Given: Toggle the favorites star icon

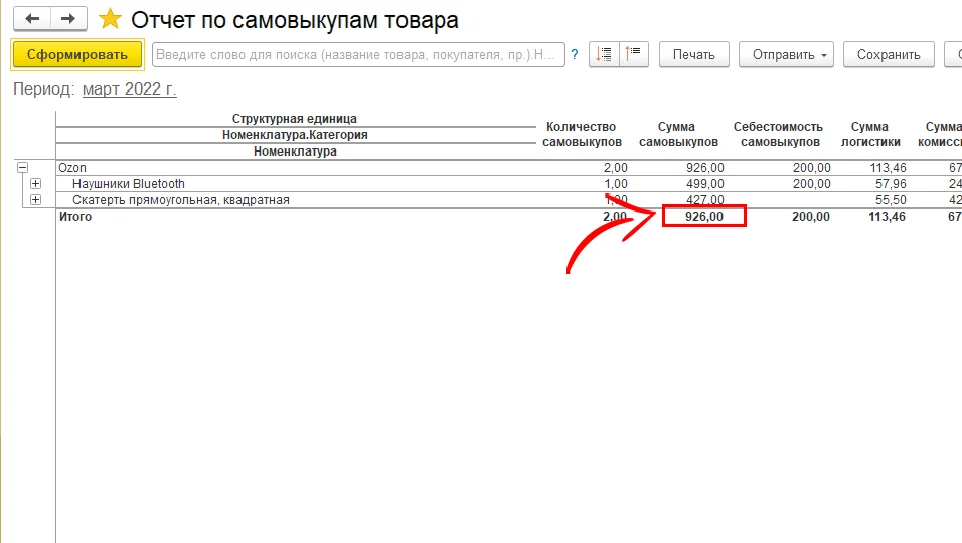Looking at the screenshot, I should (110, 20).
